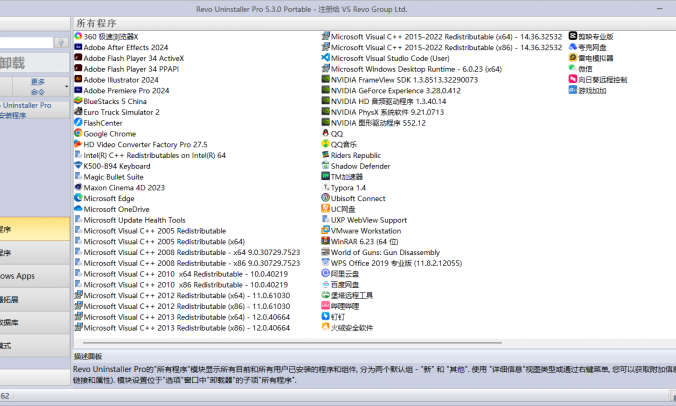Viewport: 676px width, 406px height.
Task: Select the HD Video Converter Factory Pro icon
Action: tap(78, 144)
